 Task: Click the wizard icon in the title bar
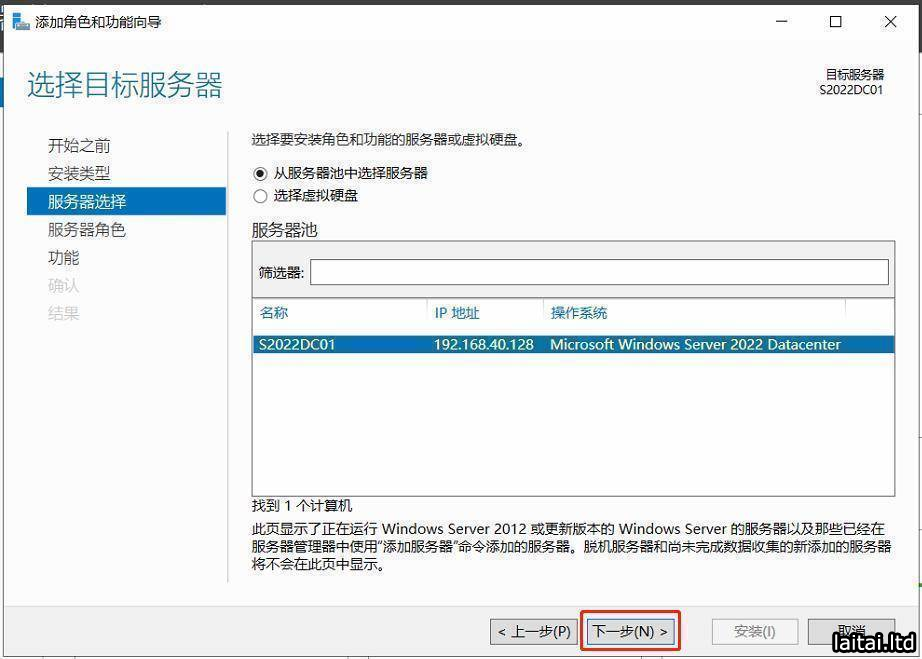20,21
